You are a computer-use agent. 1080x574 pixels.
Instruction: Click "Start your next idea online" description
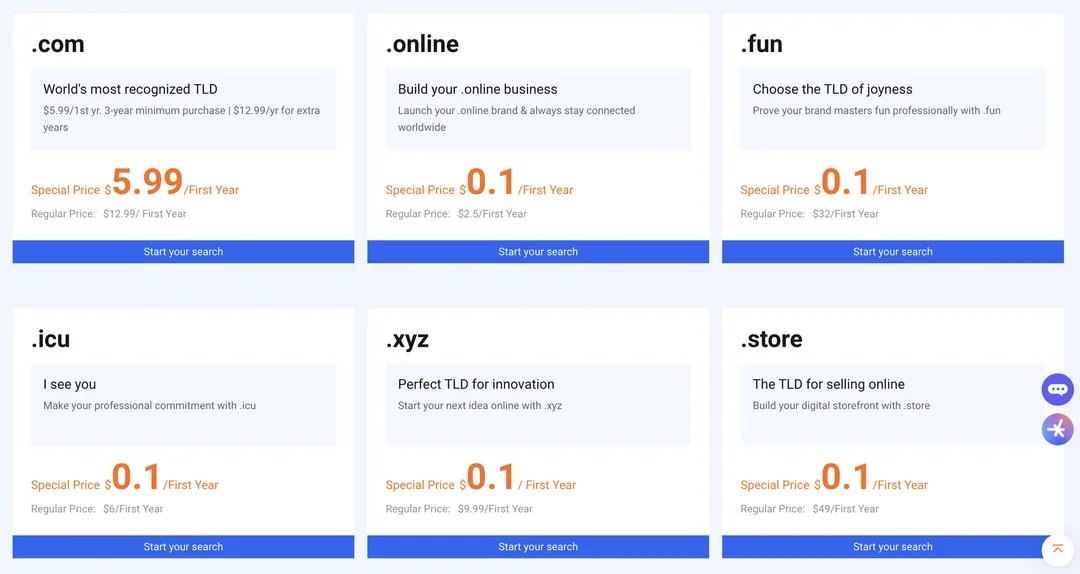tap(479, 405)
